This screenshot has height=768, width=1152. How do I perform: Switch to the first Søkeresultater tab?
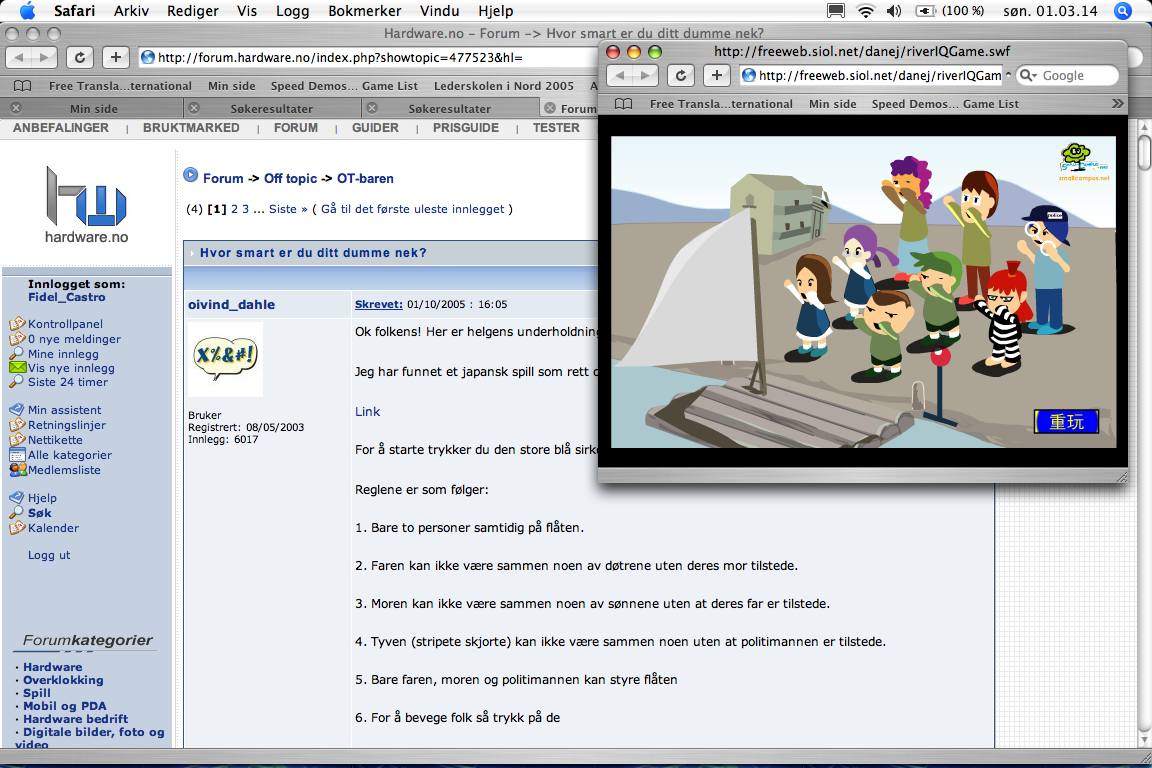271,108
